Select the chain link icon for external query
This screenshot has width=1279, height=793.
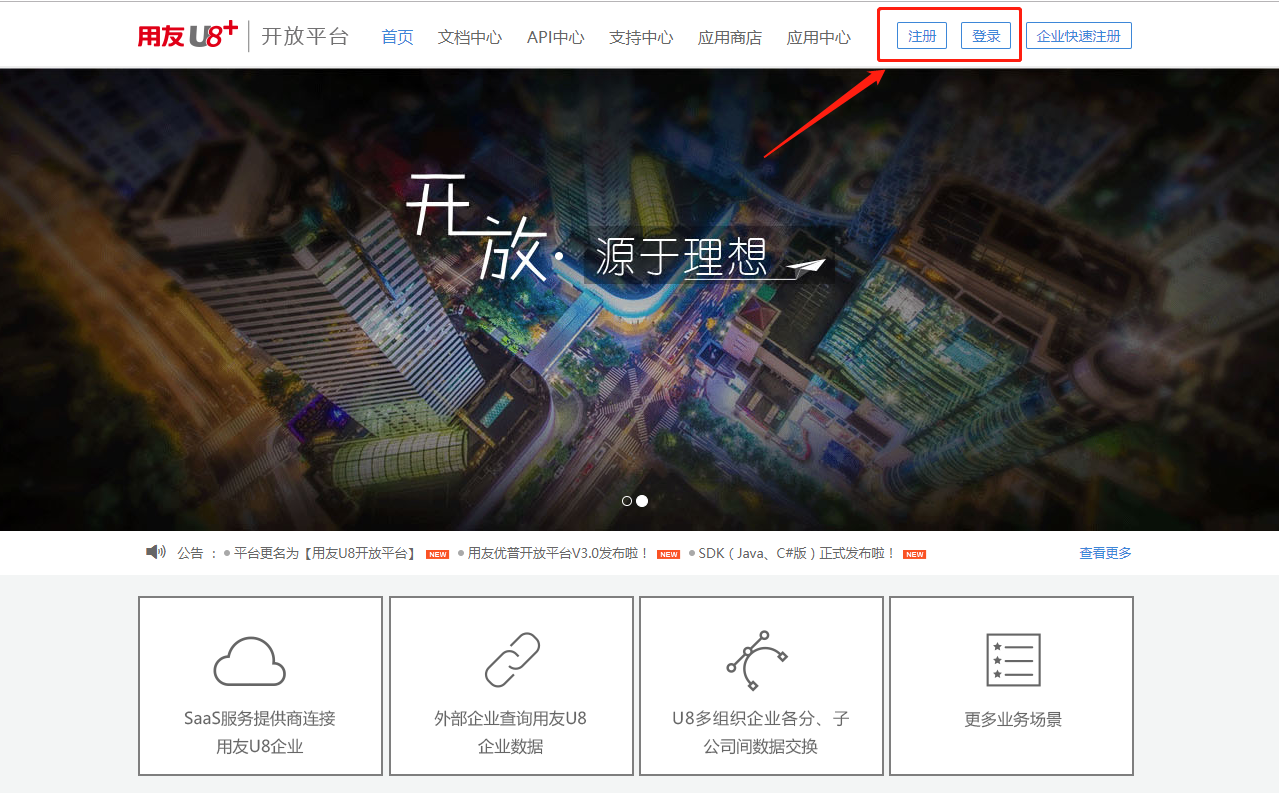point(510,660)
